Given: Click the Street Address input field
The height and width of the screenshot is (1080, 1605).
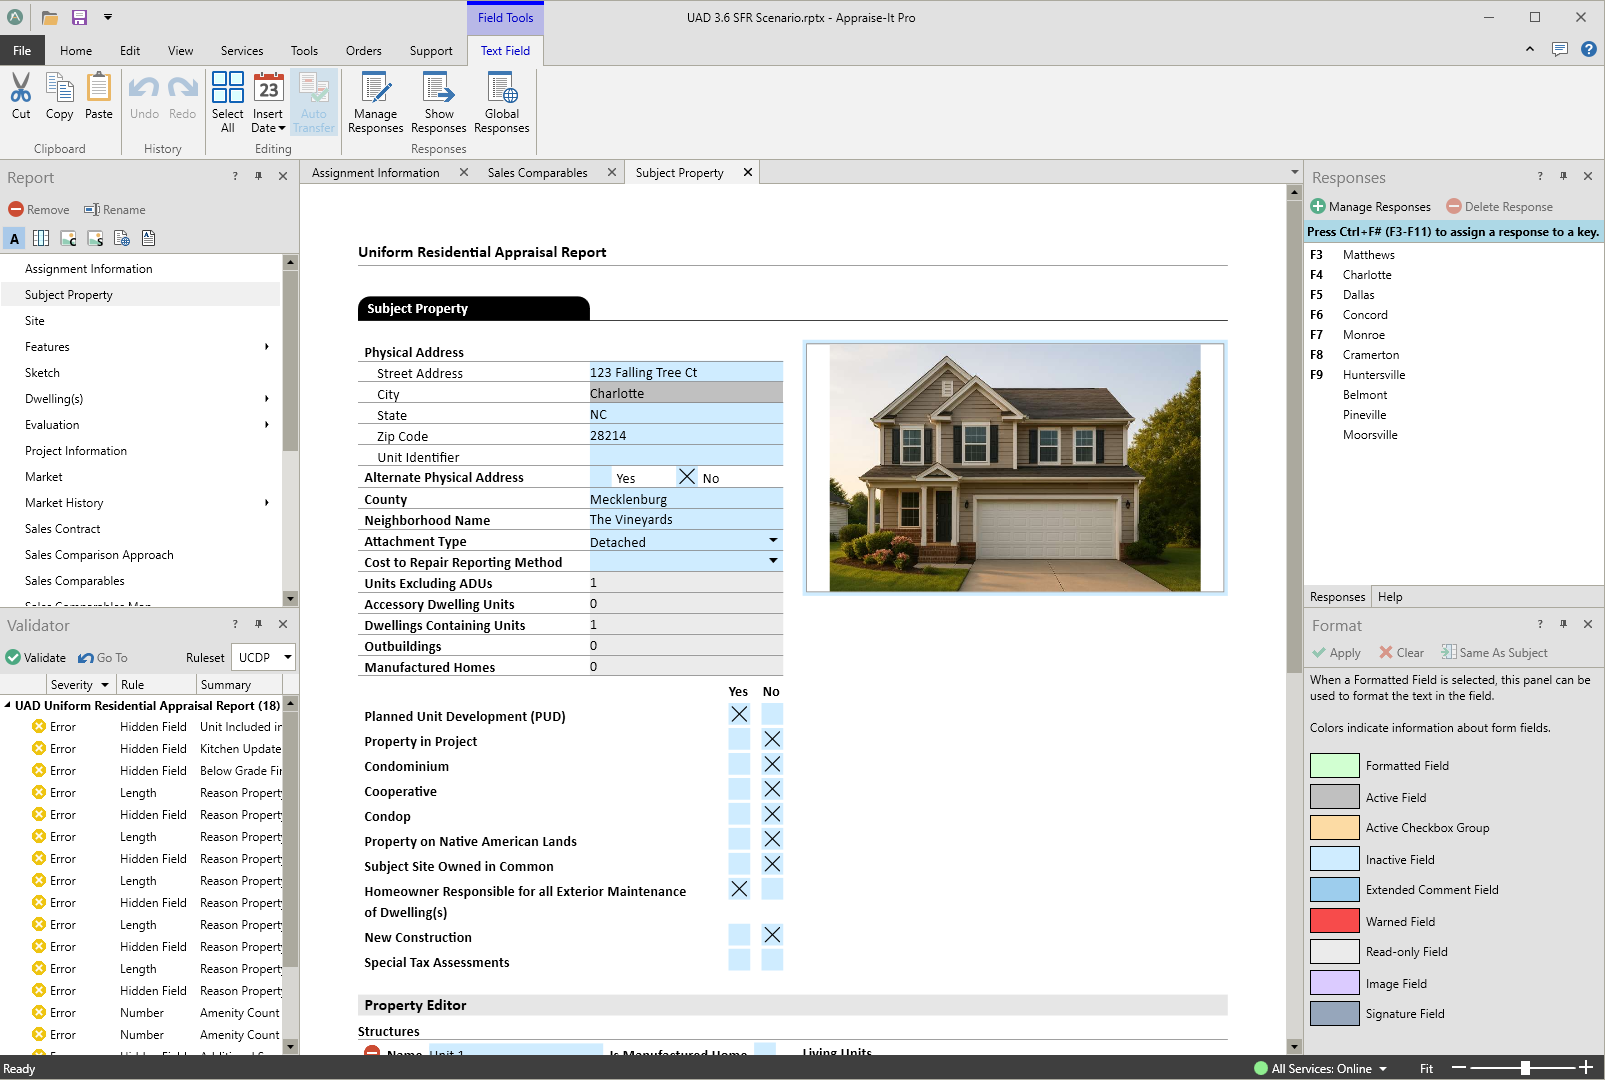Looking at the screenshot, I should point(685,372).
